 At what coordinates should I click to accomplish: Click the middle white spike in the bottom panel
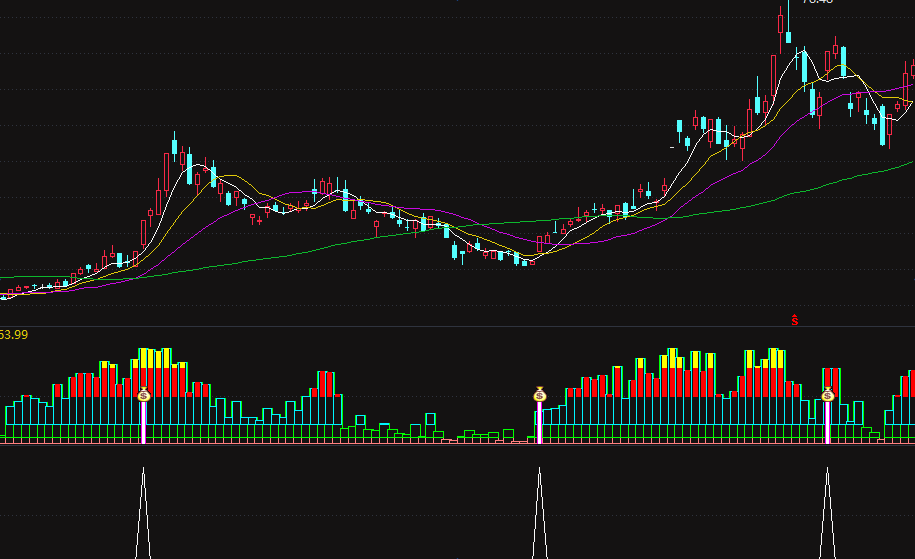(x=540, y=513)
